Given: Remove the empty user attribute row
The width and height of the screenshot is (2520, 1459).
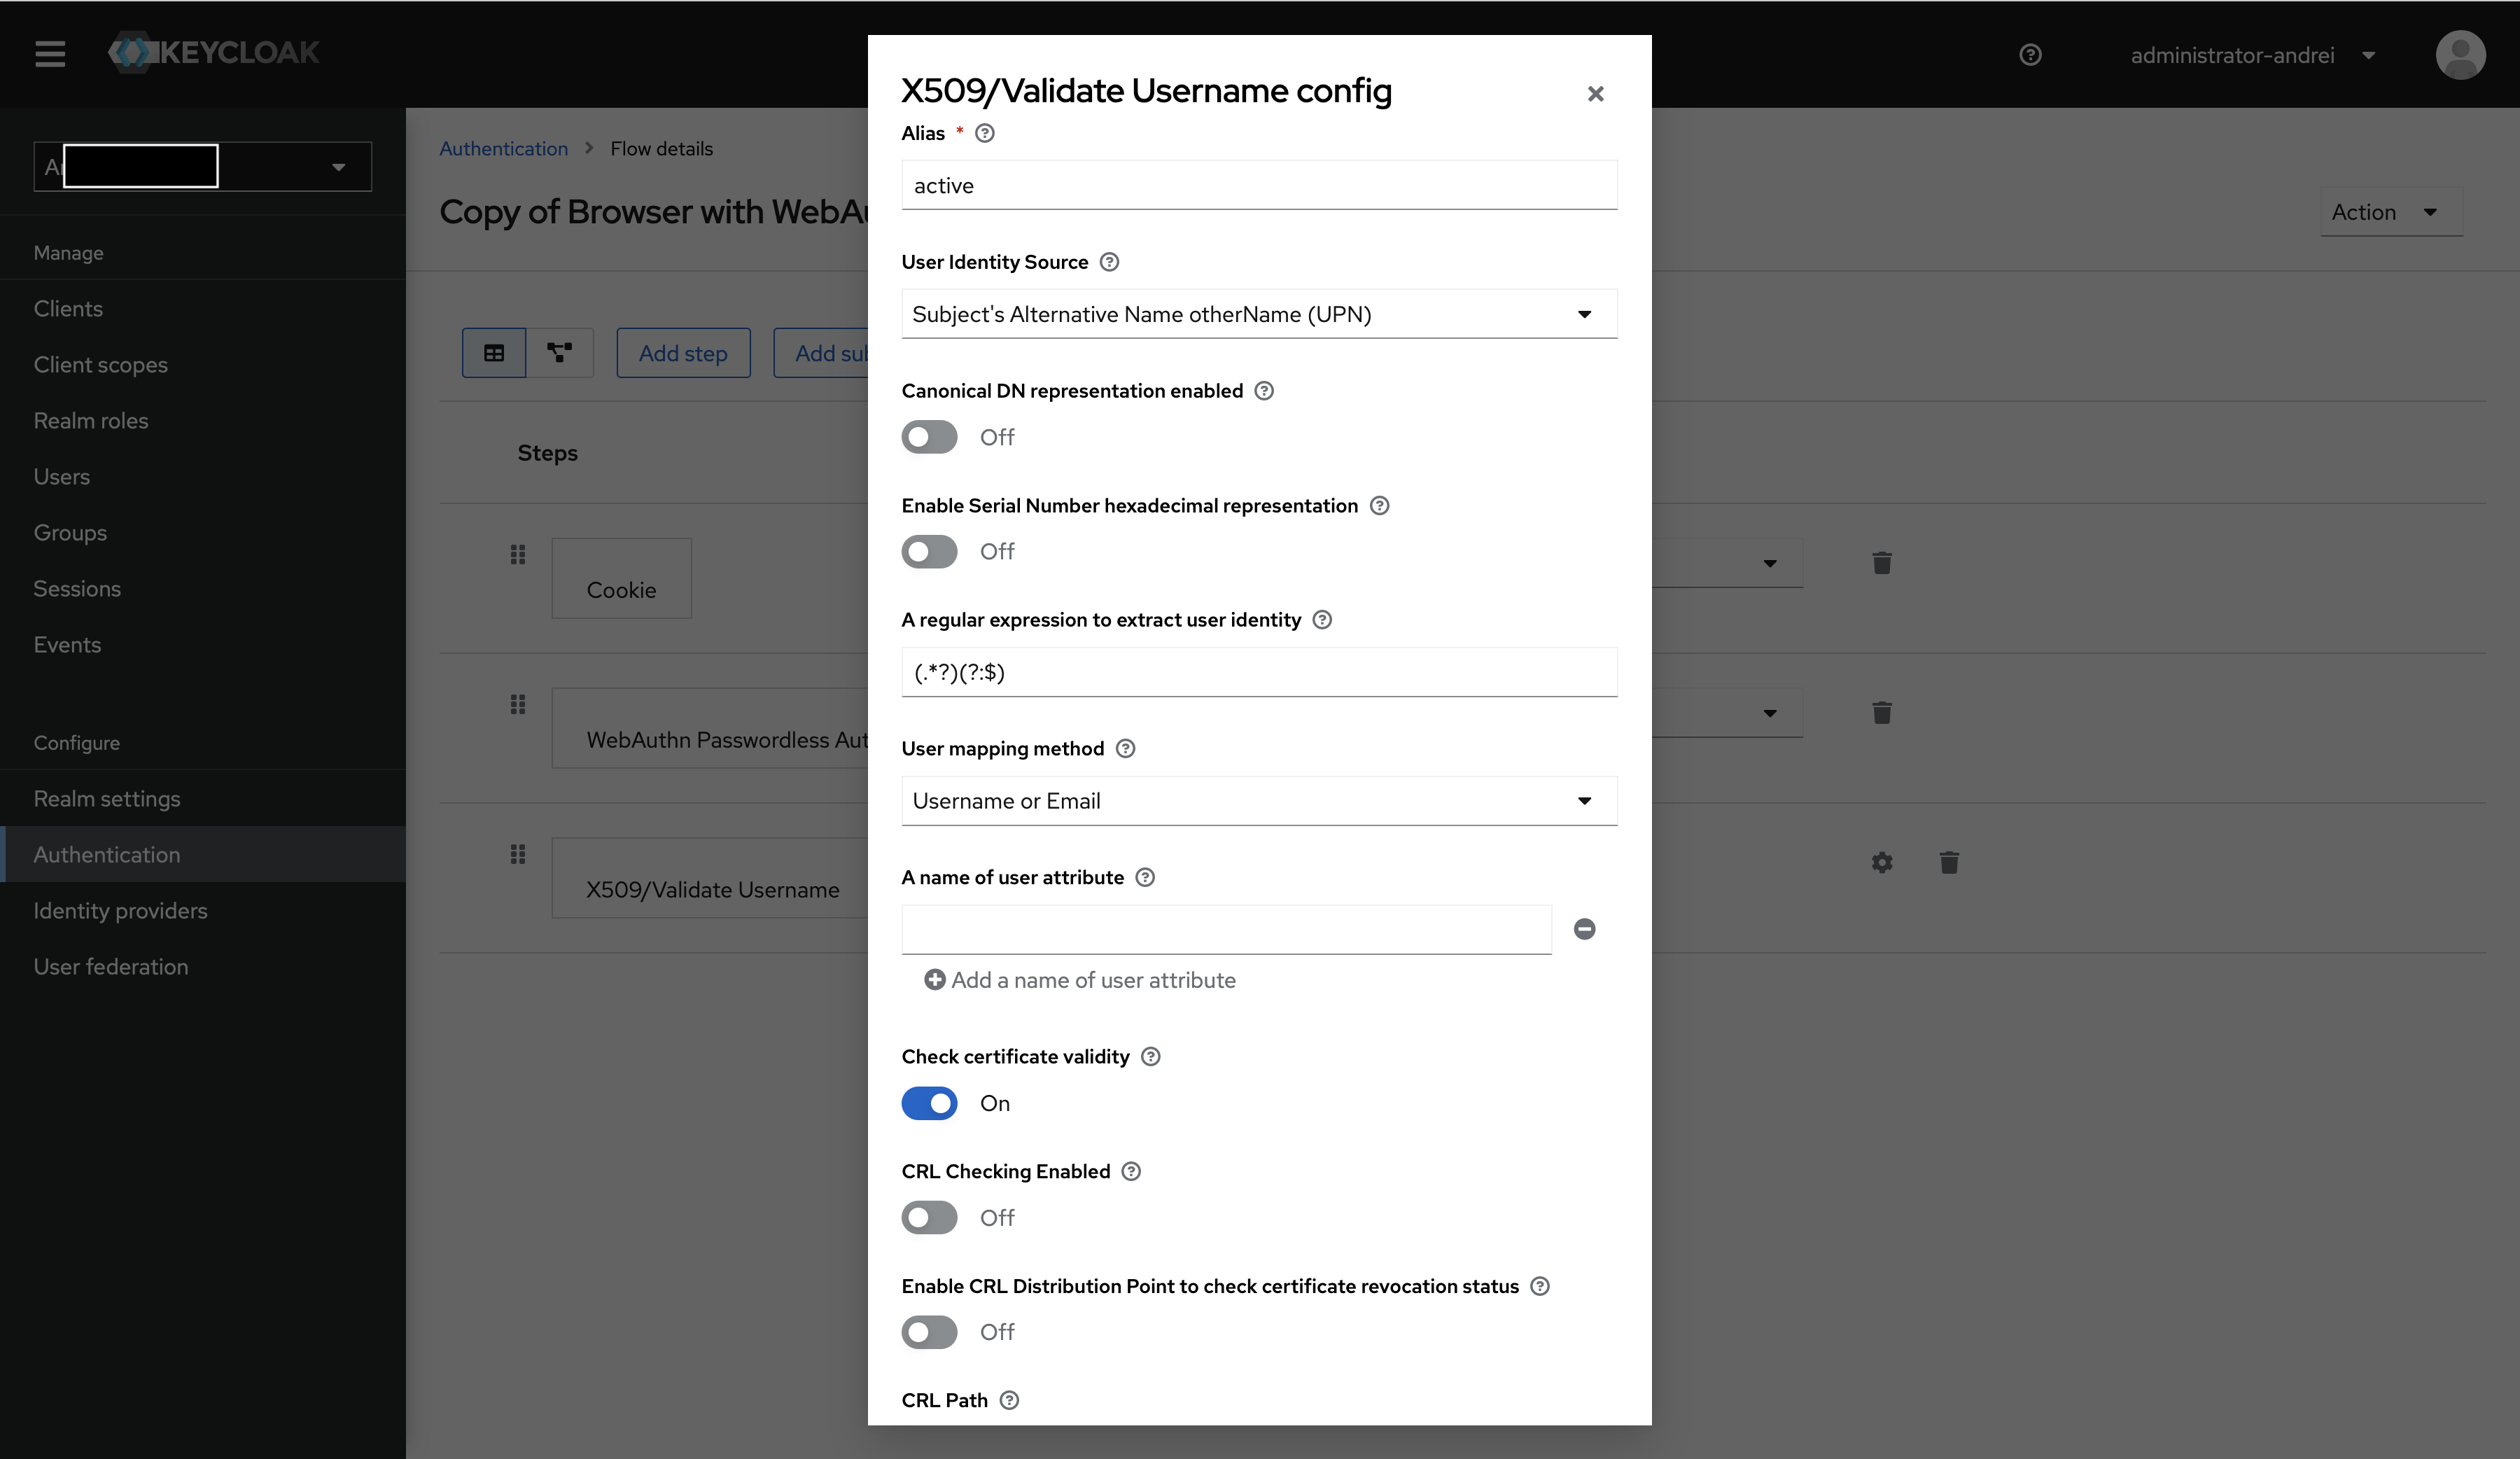Looking at the screenshot, I should tap(1584, 929).
